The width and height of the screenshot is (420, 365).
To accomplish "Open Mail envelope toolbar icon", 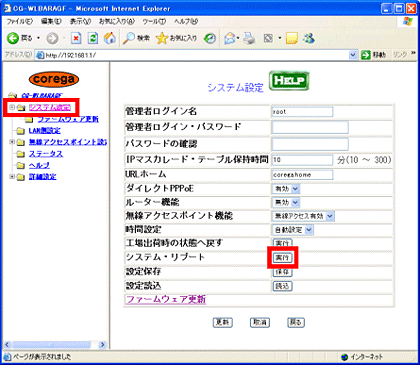I will point(230,39).
